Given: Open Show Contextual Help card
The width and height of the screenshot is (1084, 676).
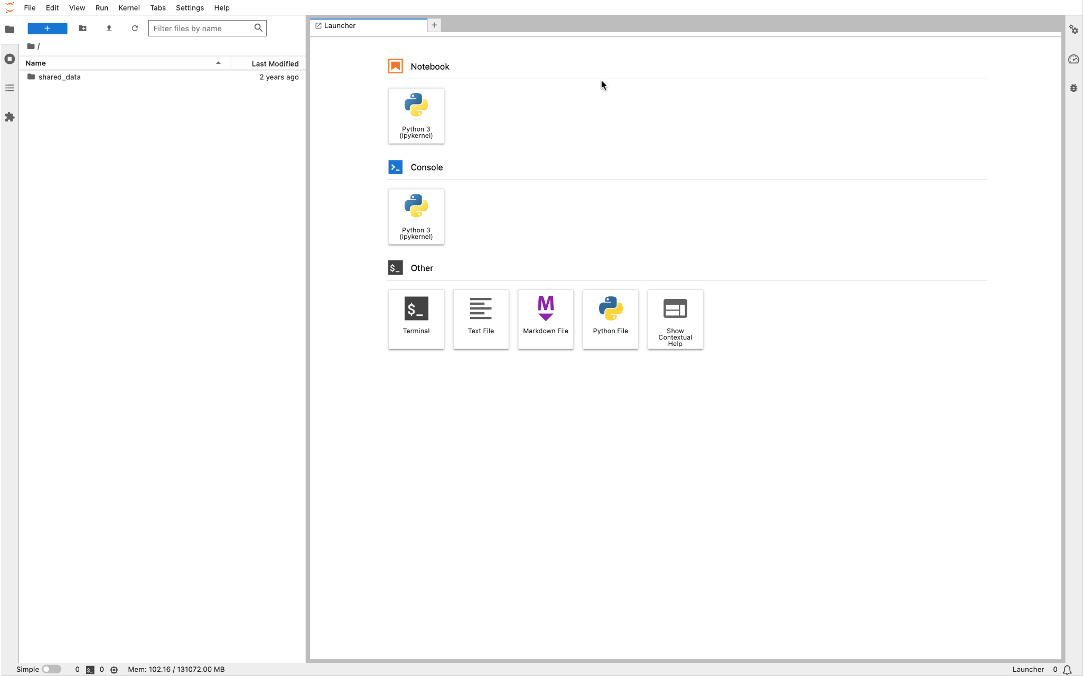Looking at the screenshot, I should point(675,319).
